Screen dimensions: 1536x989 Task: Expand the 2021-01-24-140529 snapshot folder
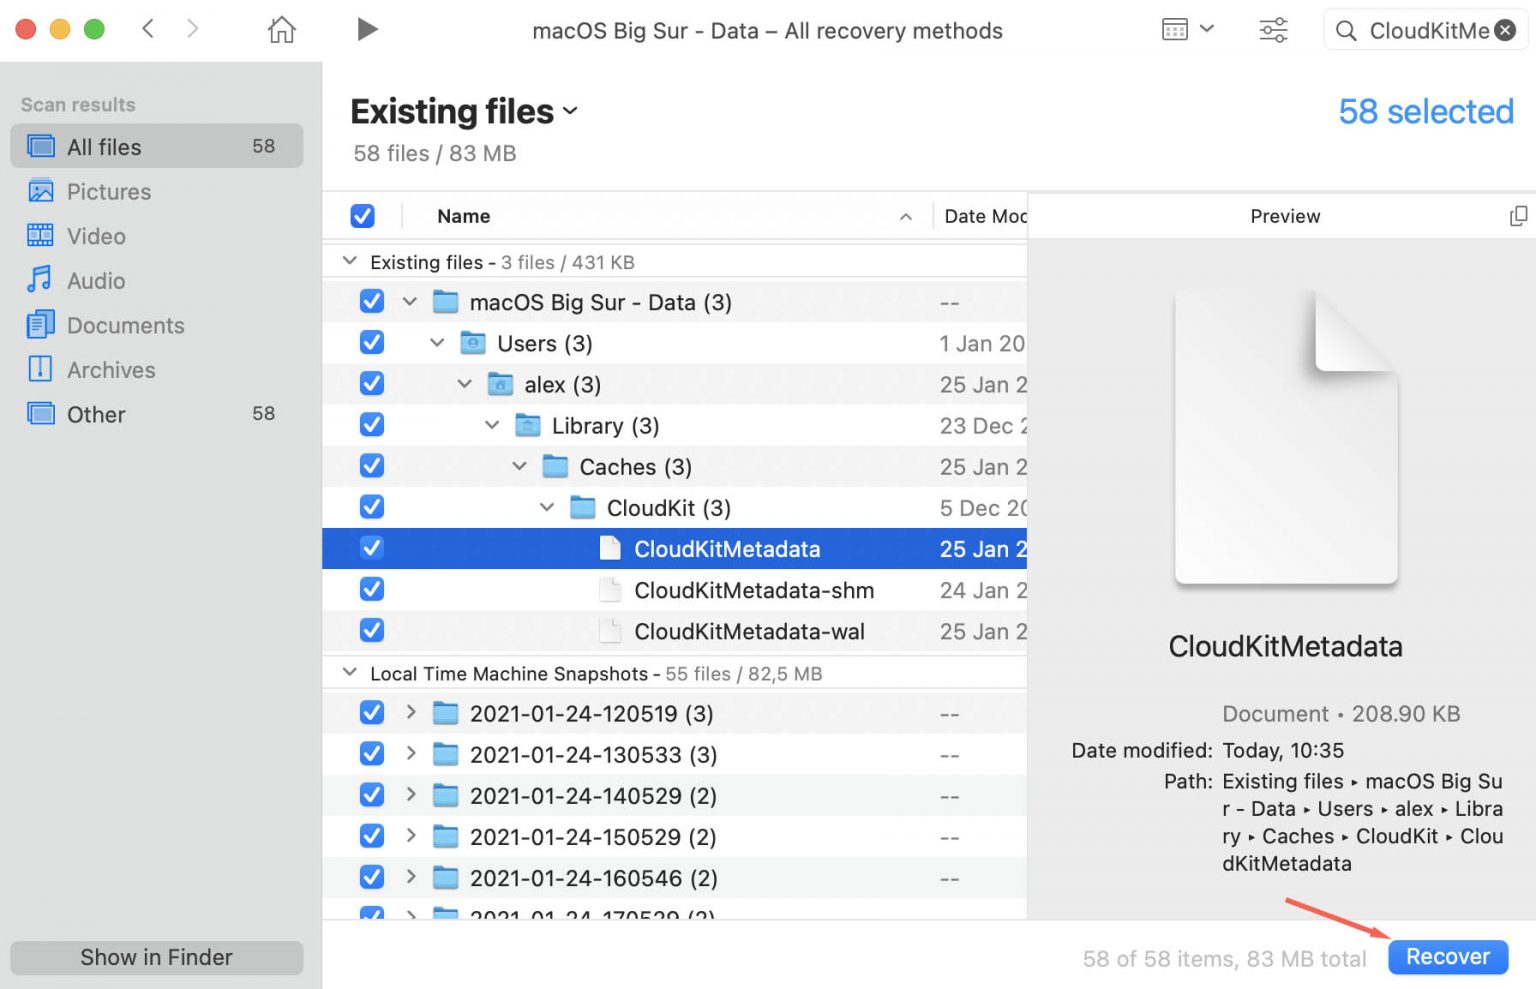(x=410, y=794)
